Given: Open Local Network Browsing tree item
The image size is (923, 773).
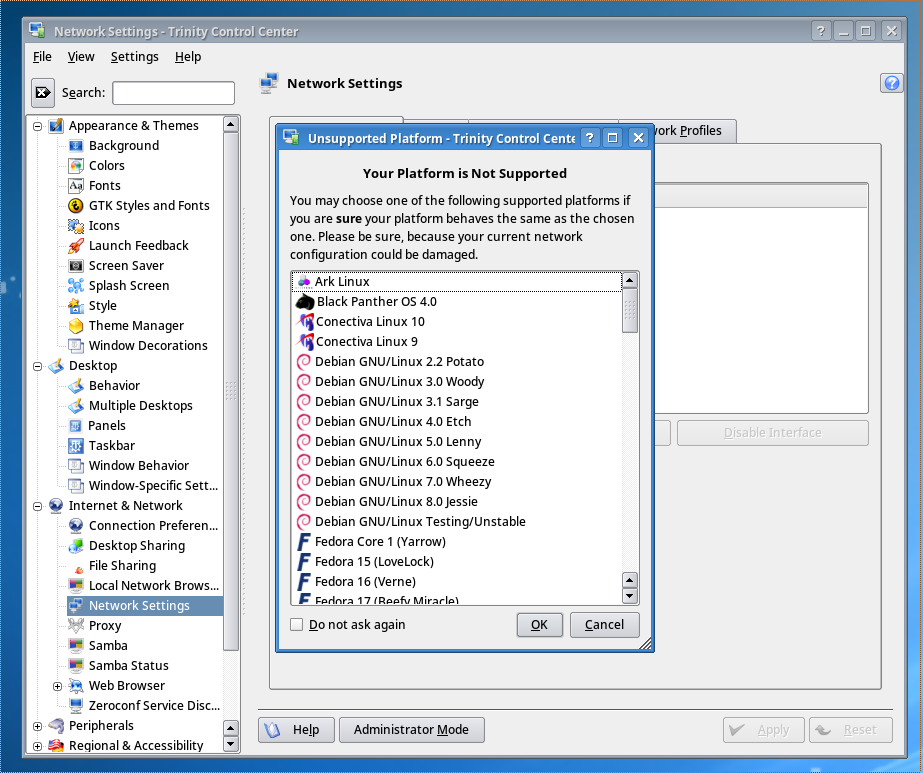Looking at the screenshot, I should coord(145,586).
